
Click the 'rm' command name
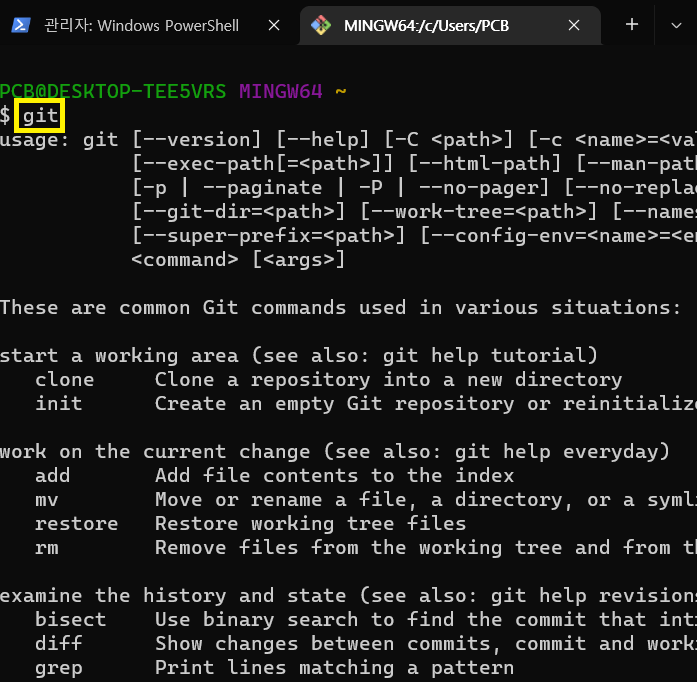click(x=47, y=548)
